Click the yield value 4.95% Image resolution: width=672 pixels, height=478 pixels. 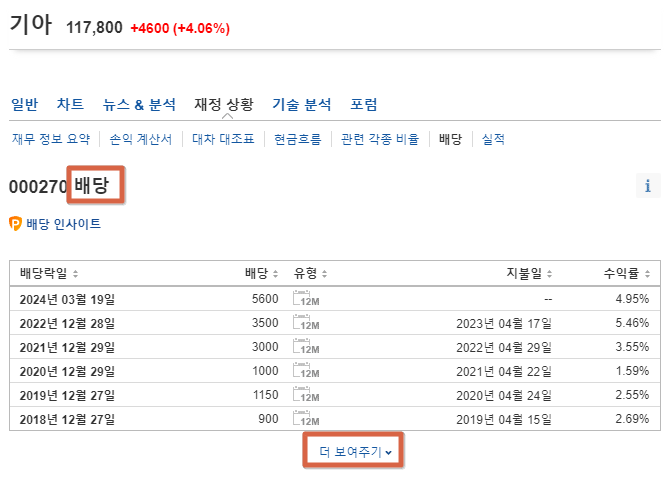pos(632,299)
